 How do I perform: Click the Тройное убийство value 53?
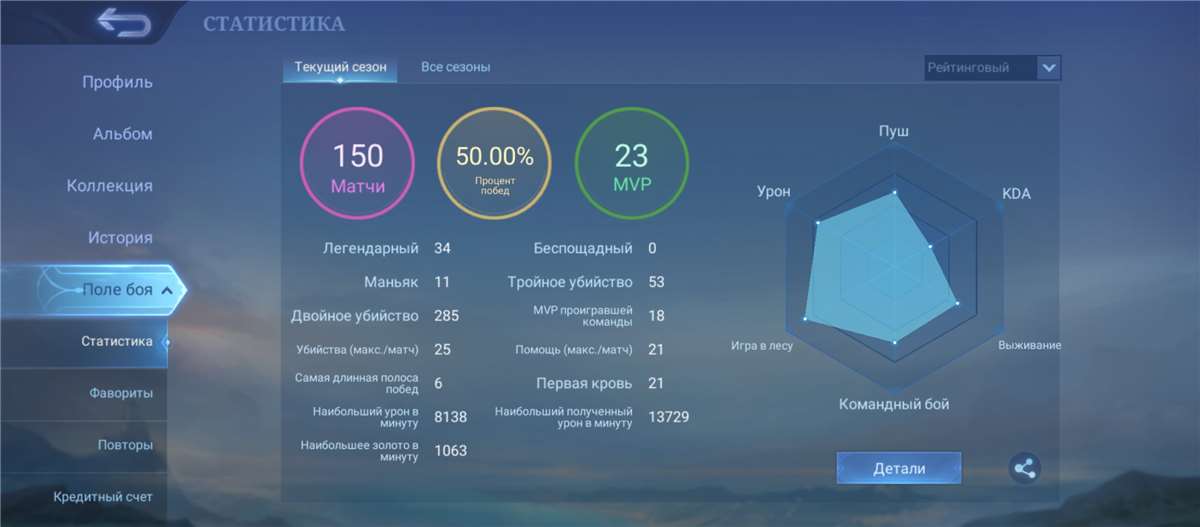click(x=657, y=282)
